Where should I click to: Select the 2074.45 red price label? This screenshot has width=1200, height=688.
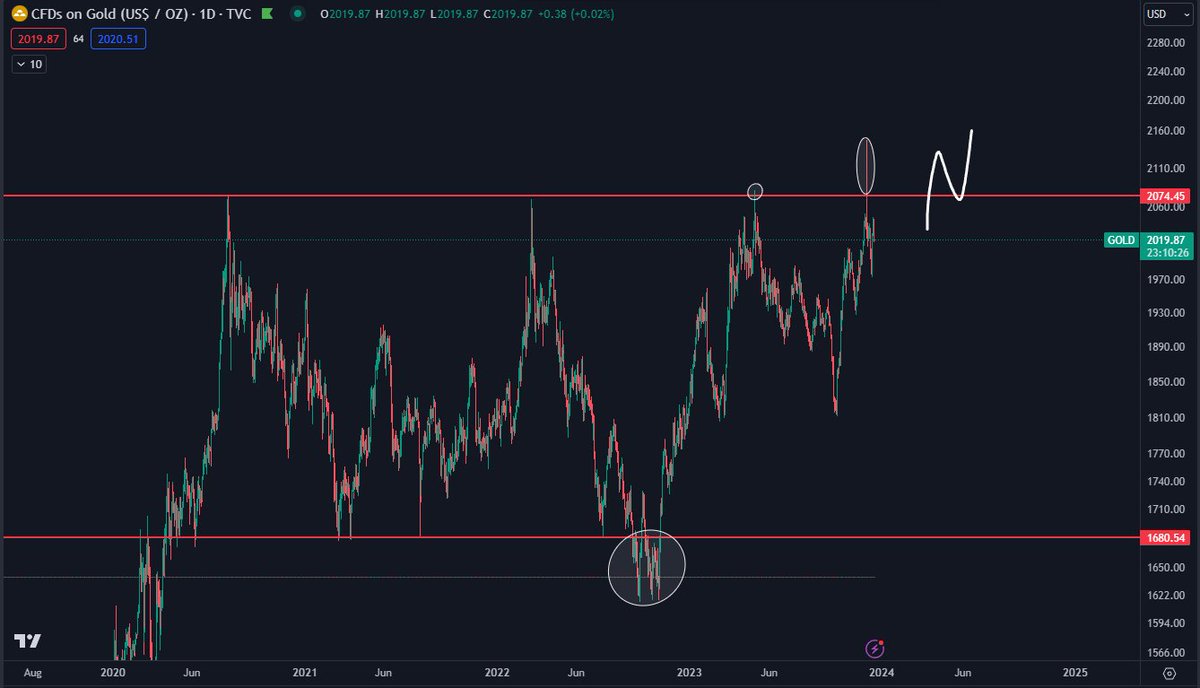click(1165, 196)
